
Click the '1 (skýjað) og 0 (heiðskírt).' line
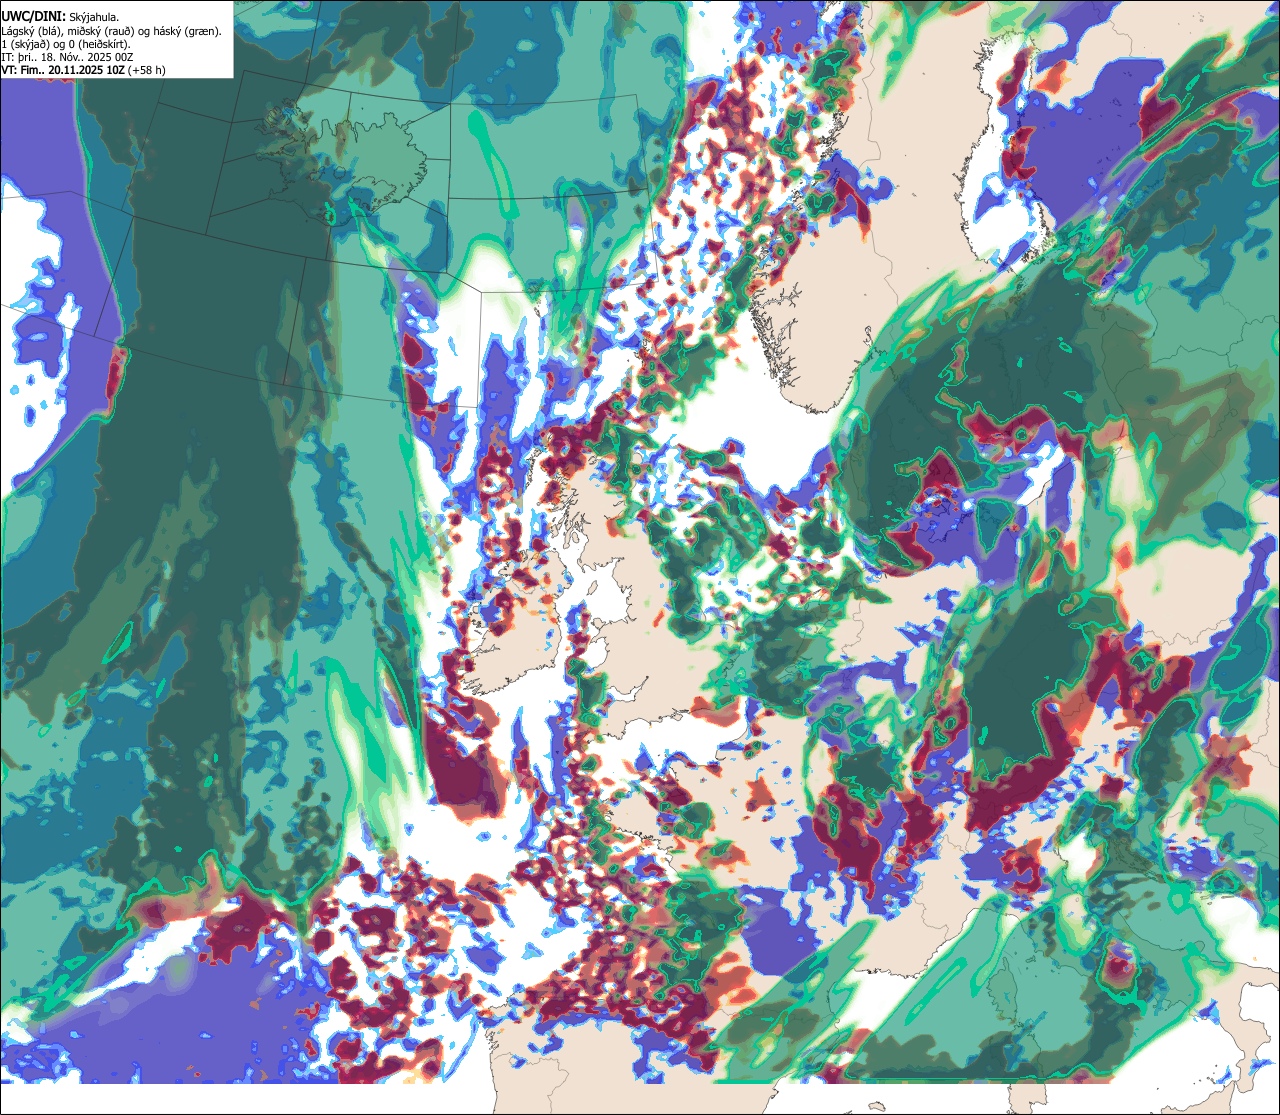(x=66, y=44)
